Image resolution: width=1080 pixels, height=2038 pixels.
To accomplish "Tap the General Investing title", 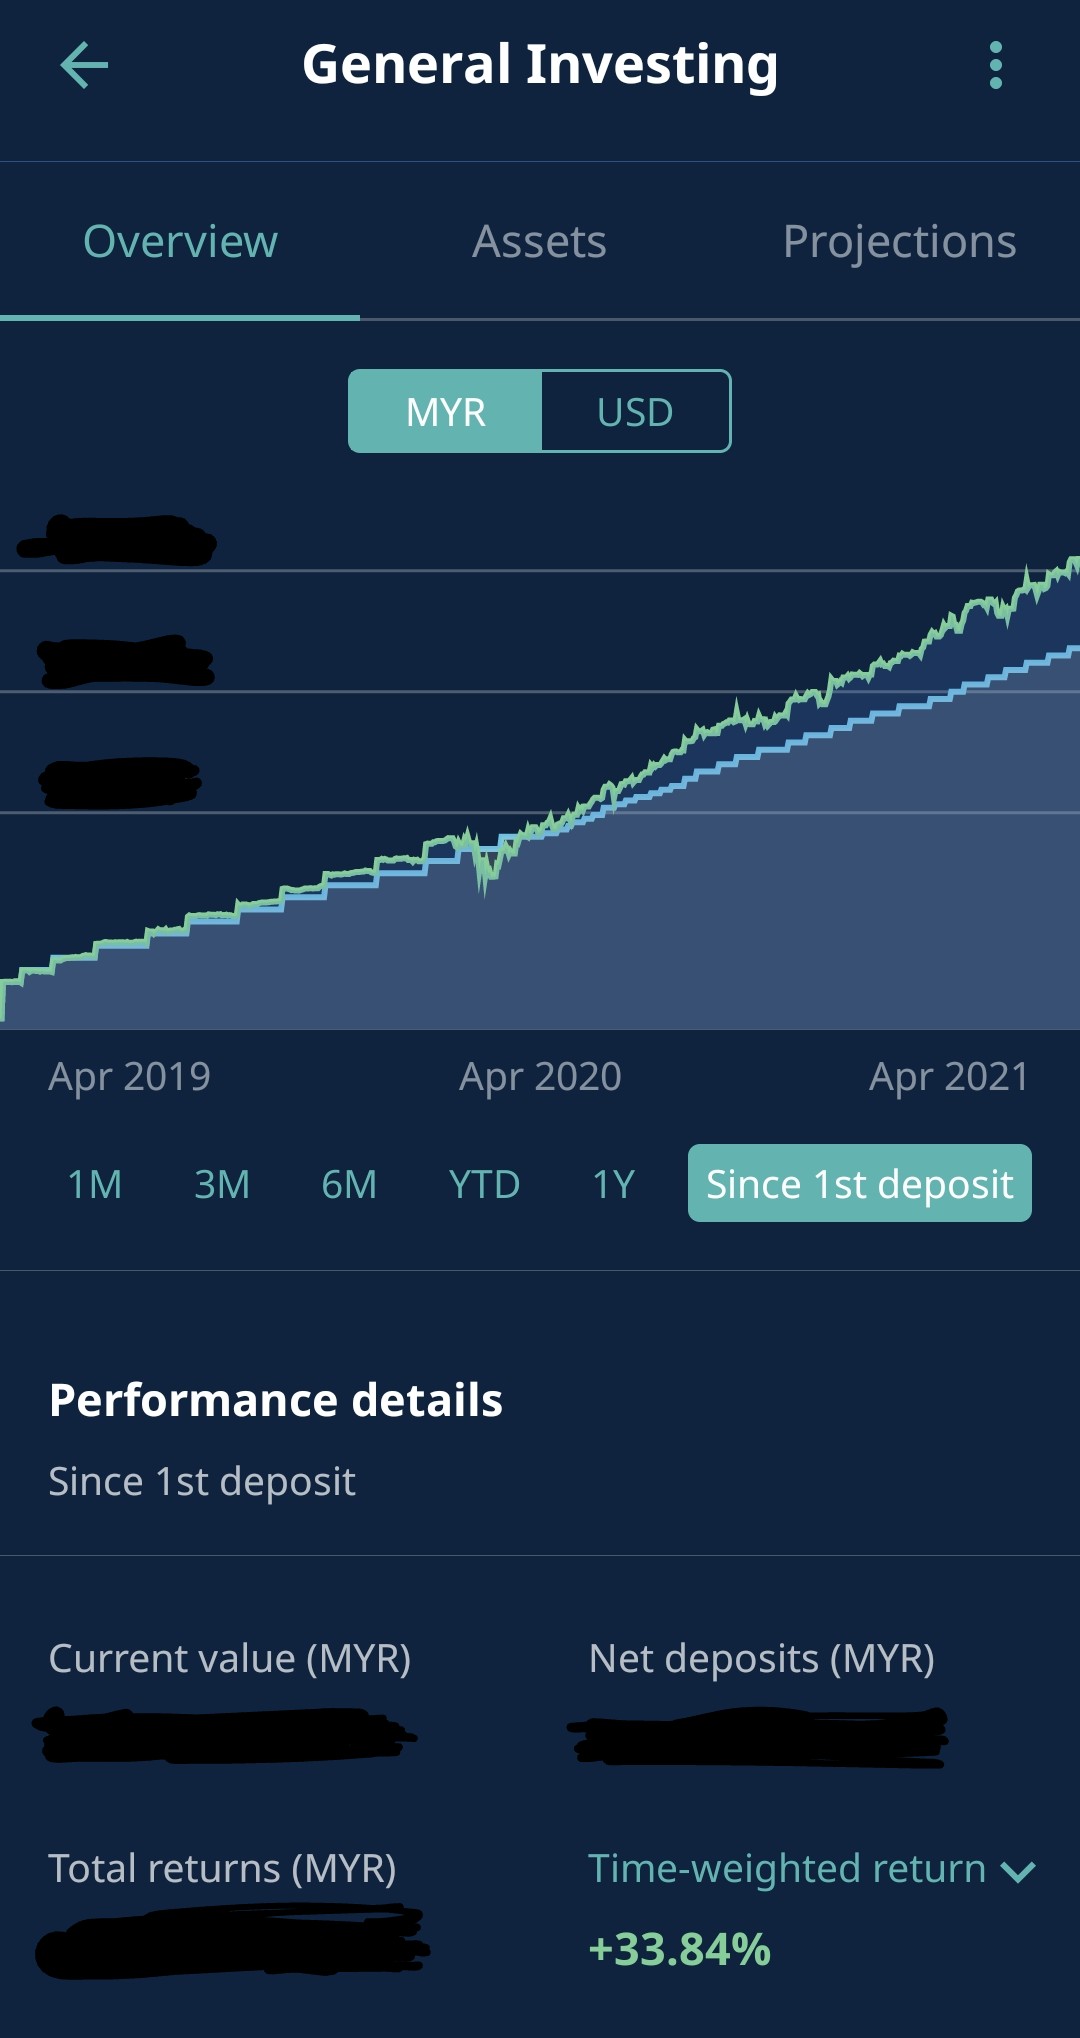I will [540, 65].
